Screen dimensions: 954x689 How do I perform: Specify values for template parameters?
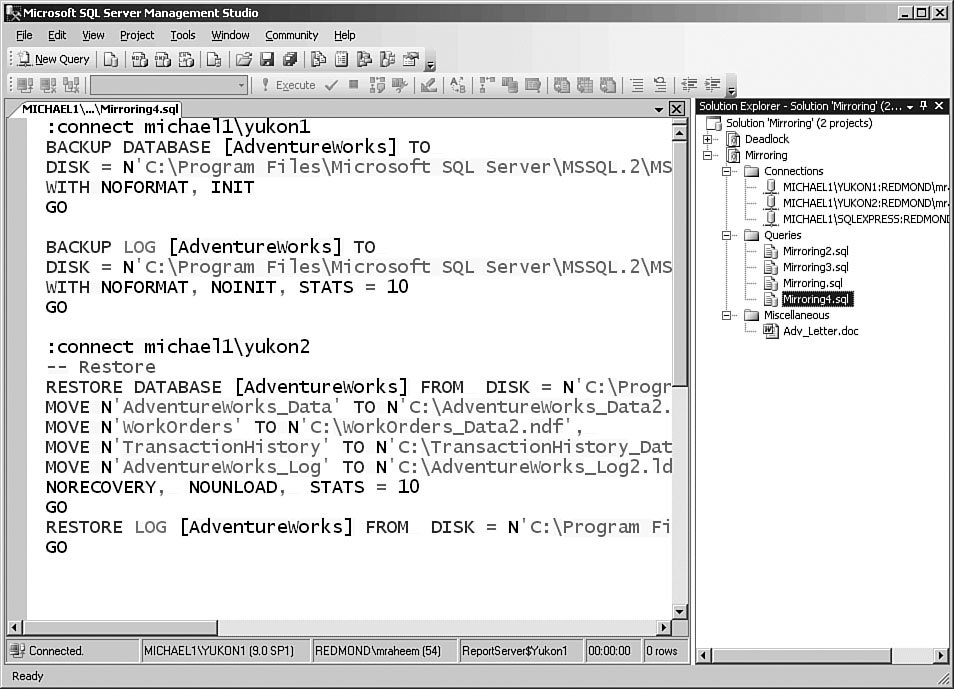coord(458,85)
